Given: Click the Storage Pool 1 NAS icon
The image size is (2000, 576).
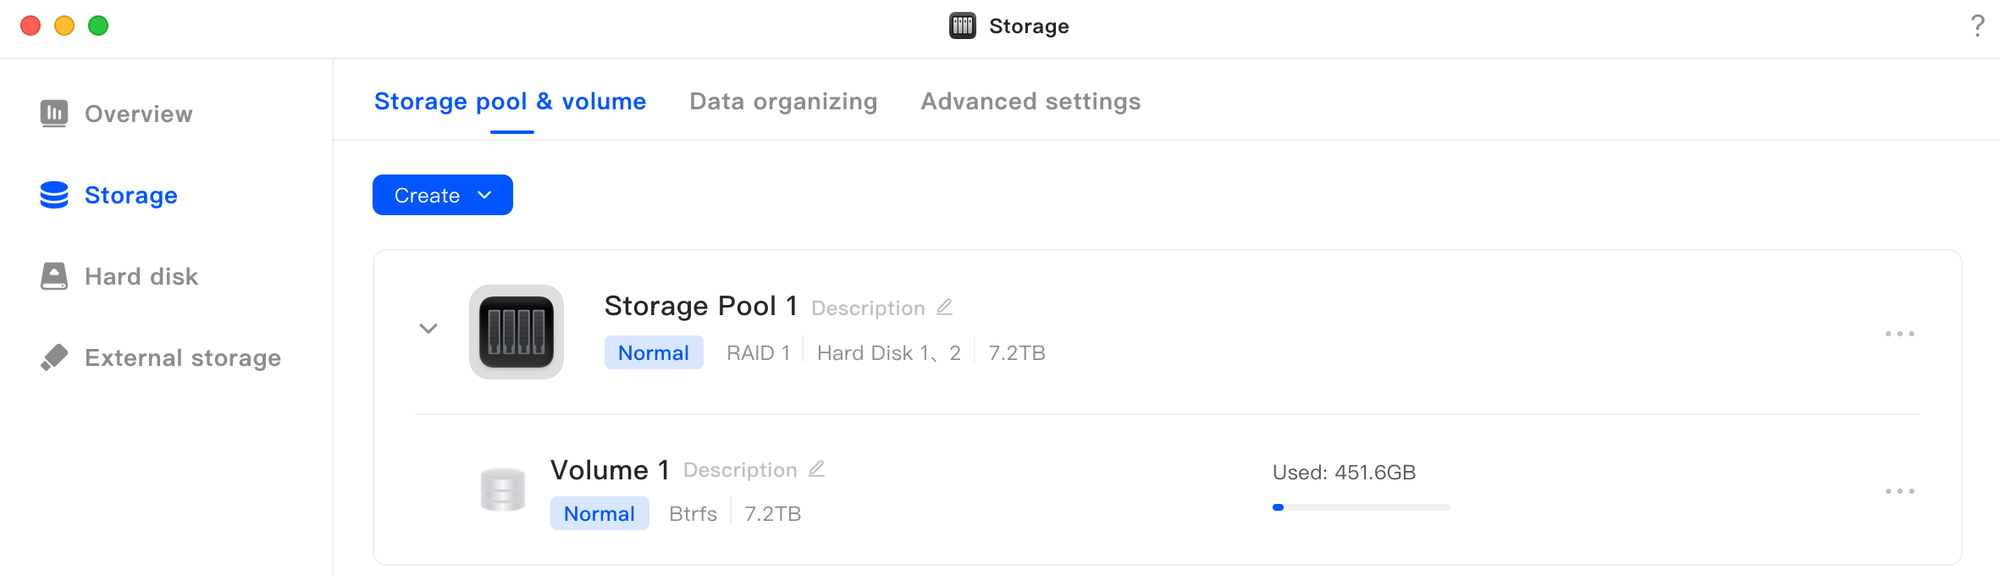Looking at the screenshot, I should coord(516,332).
